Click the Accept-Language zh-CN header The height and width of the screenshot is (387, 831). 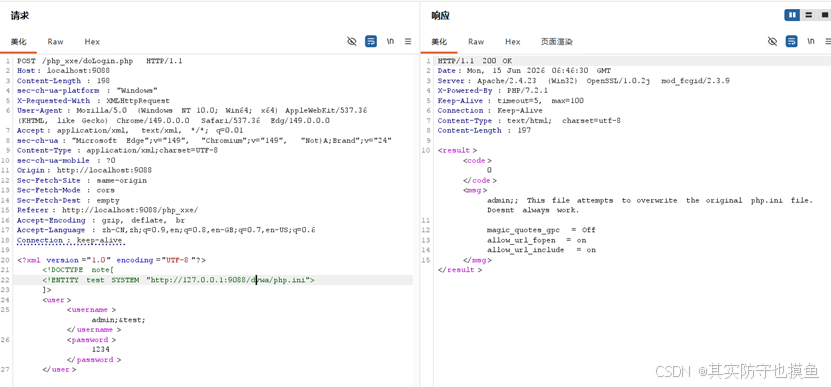coord(166,230)
